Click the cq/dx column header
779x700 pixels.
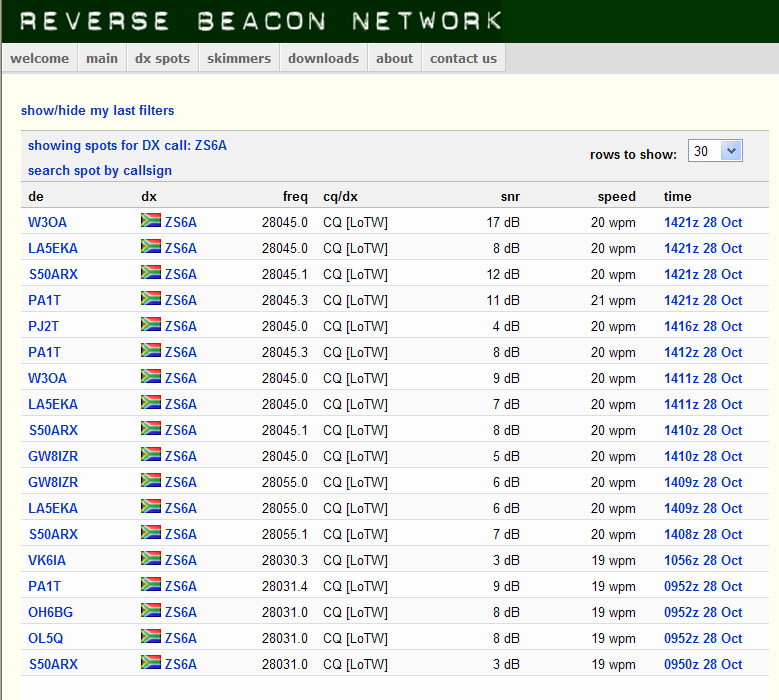click(340, 197)
